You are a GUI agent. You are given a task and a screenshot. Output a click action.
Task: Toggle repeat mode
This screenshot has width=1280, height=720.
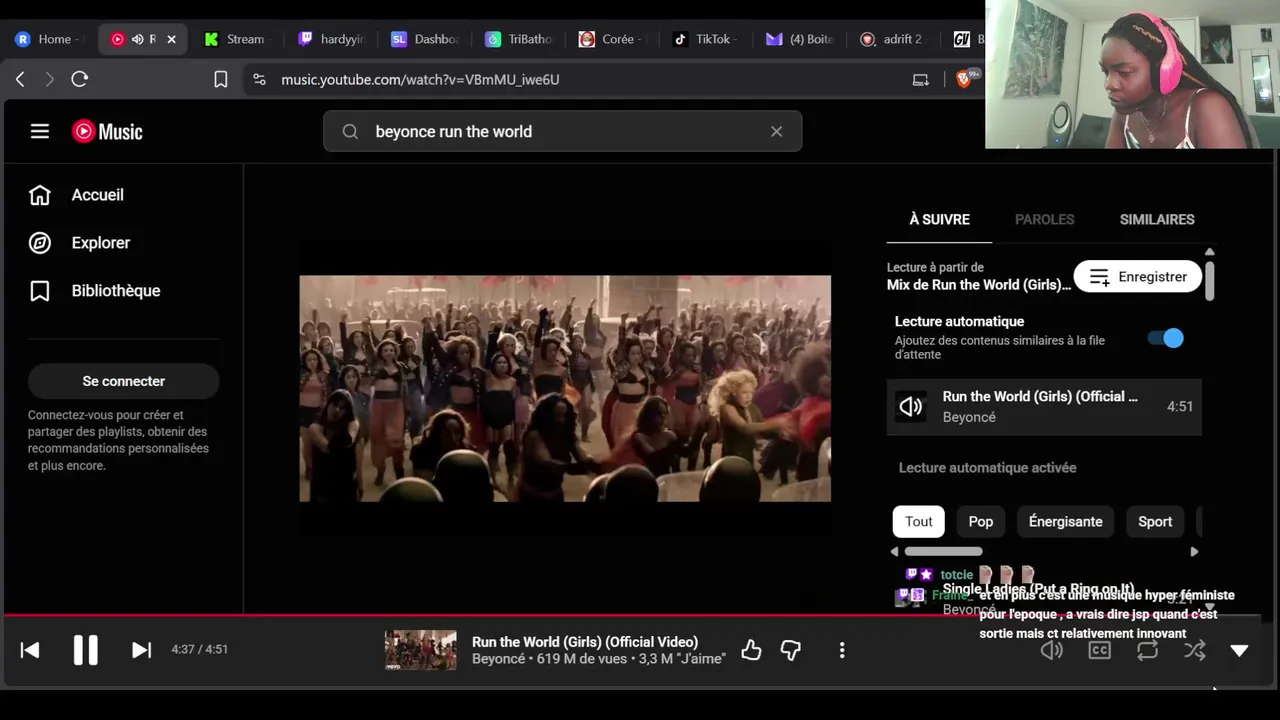click(x=1147, y=650)
